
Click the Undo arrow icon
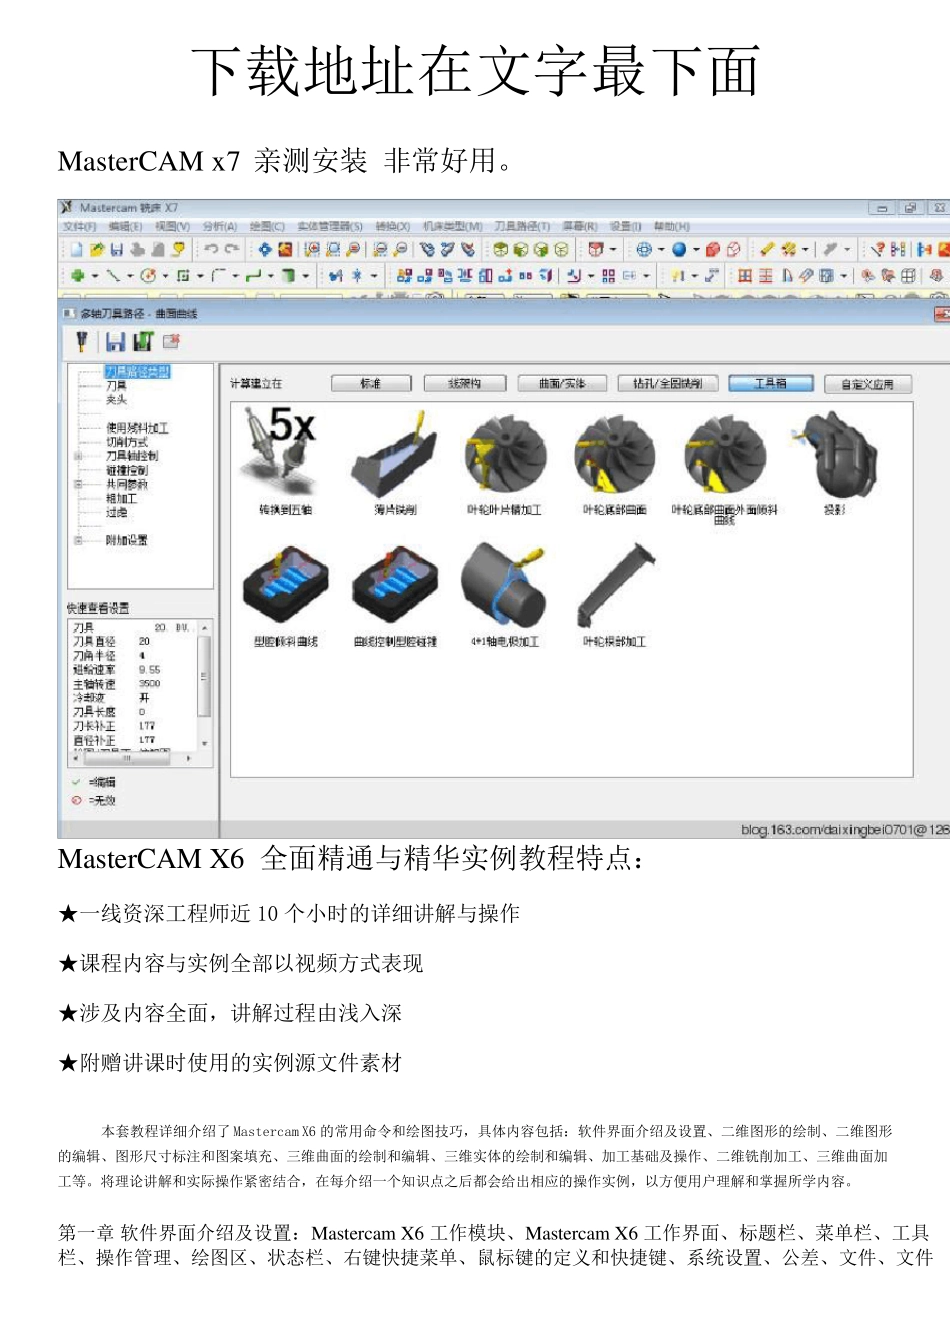[211, 249]
